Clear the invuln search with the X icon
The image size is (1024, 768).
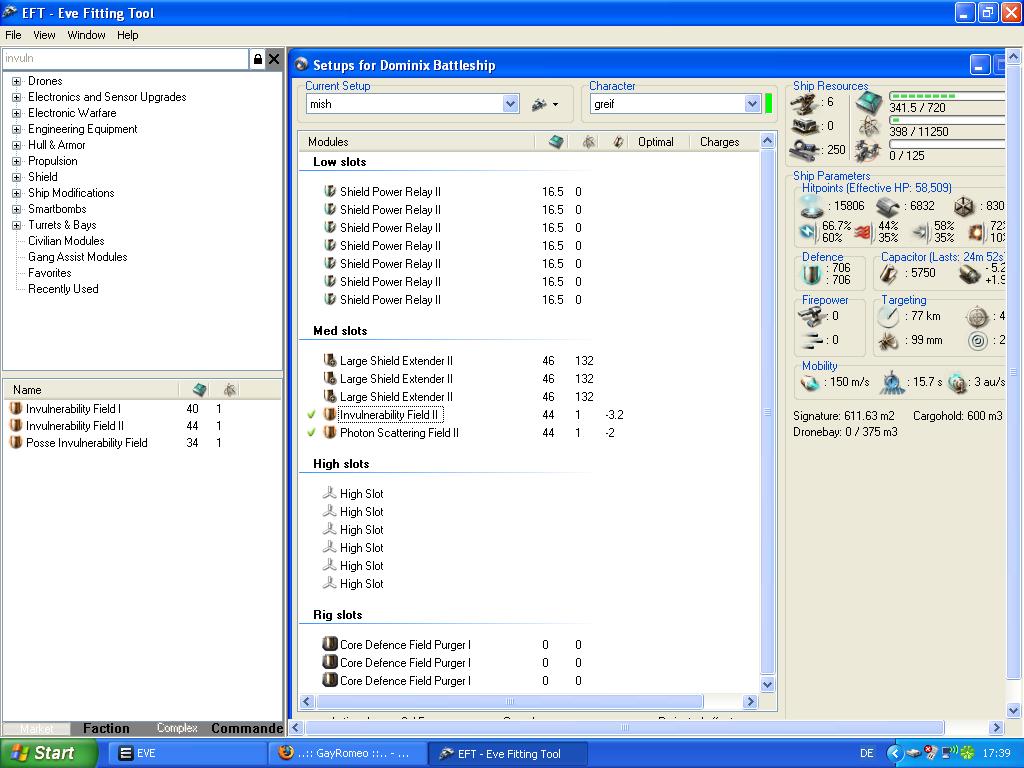pyautogui.click(x=274, y=59)
